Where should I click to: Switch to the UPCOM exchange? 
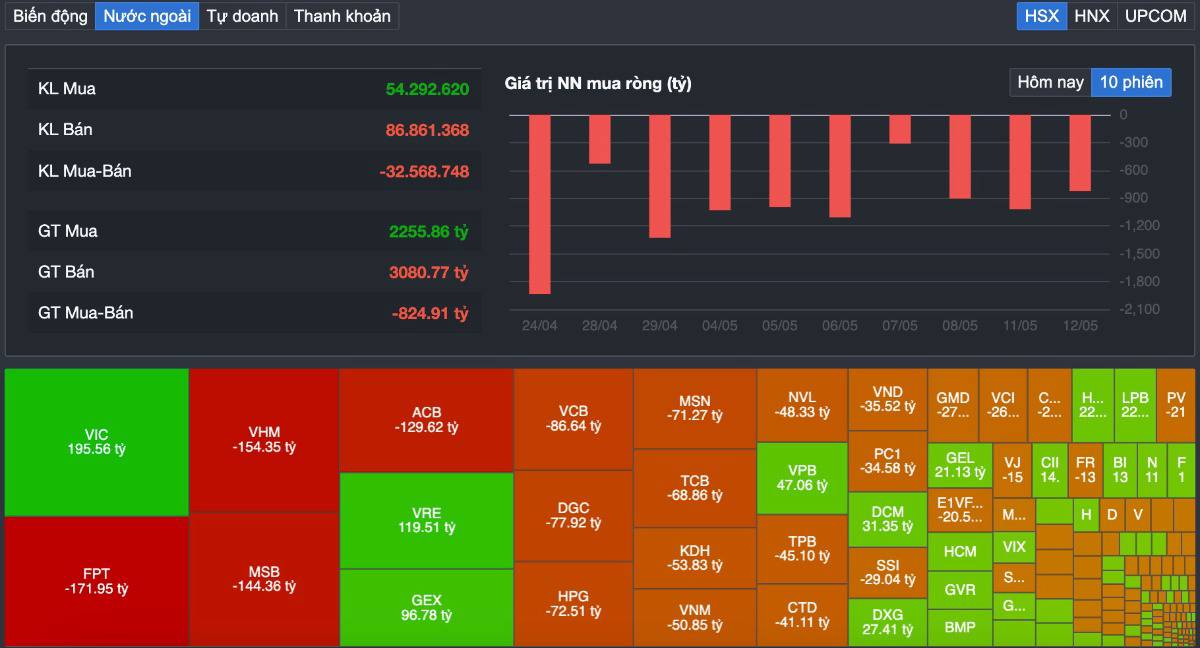click(1155, 16)
